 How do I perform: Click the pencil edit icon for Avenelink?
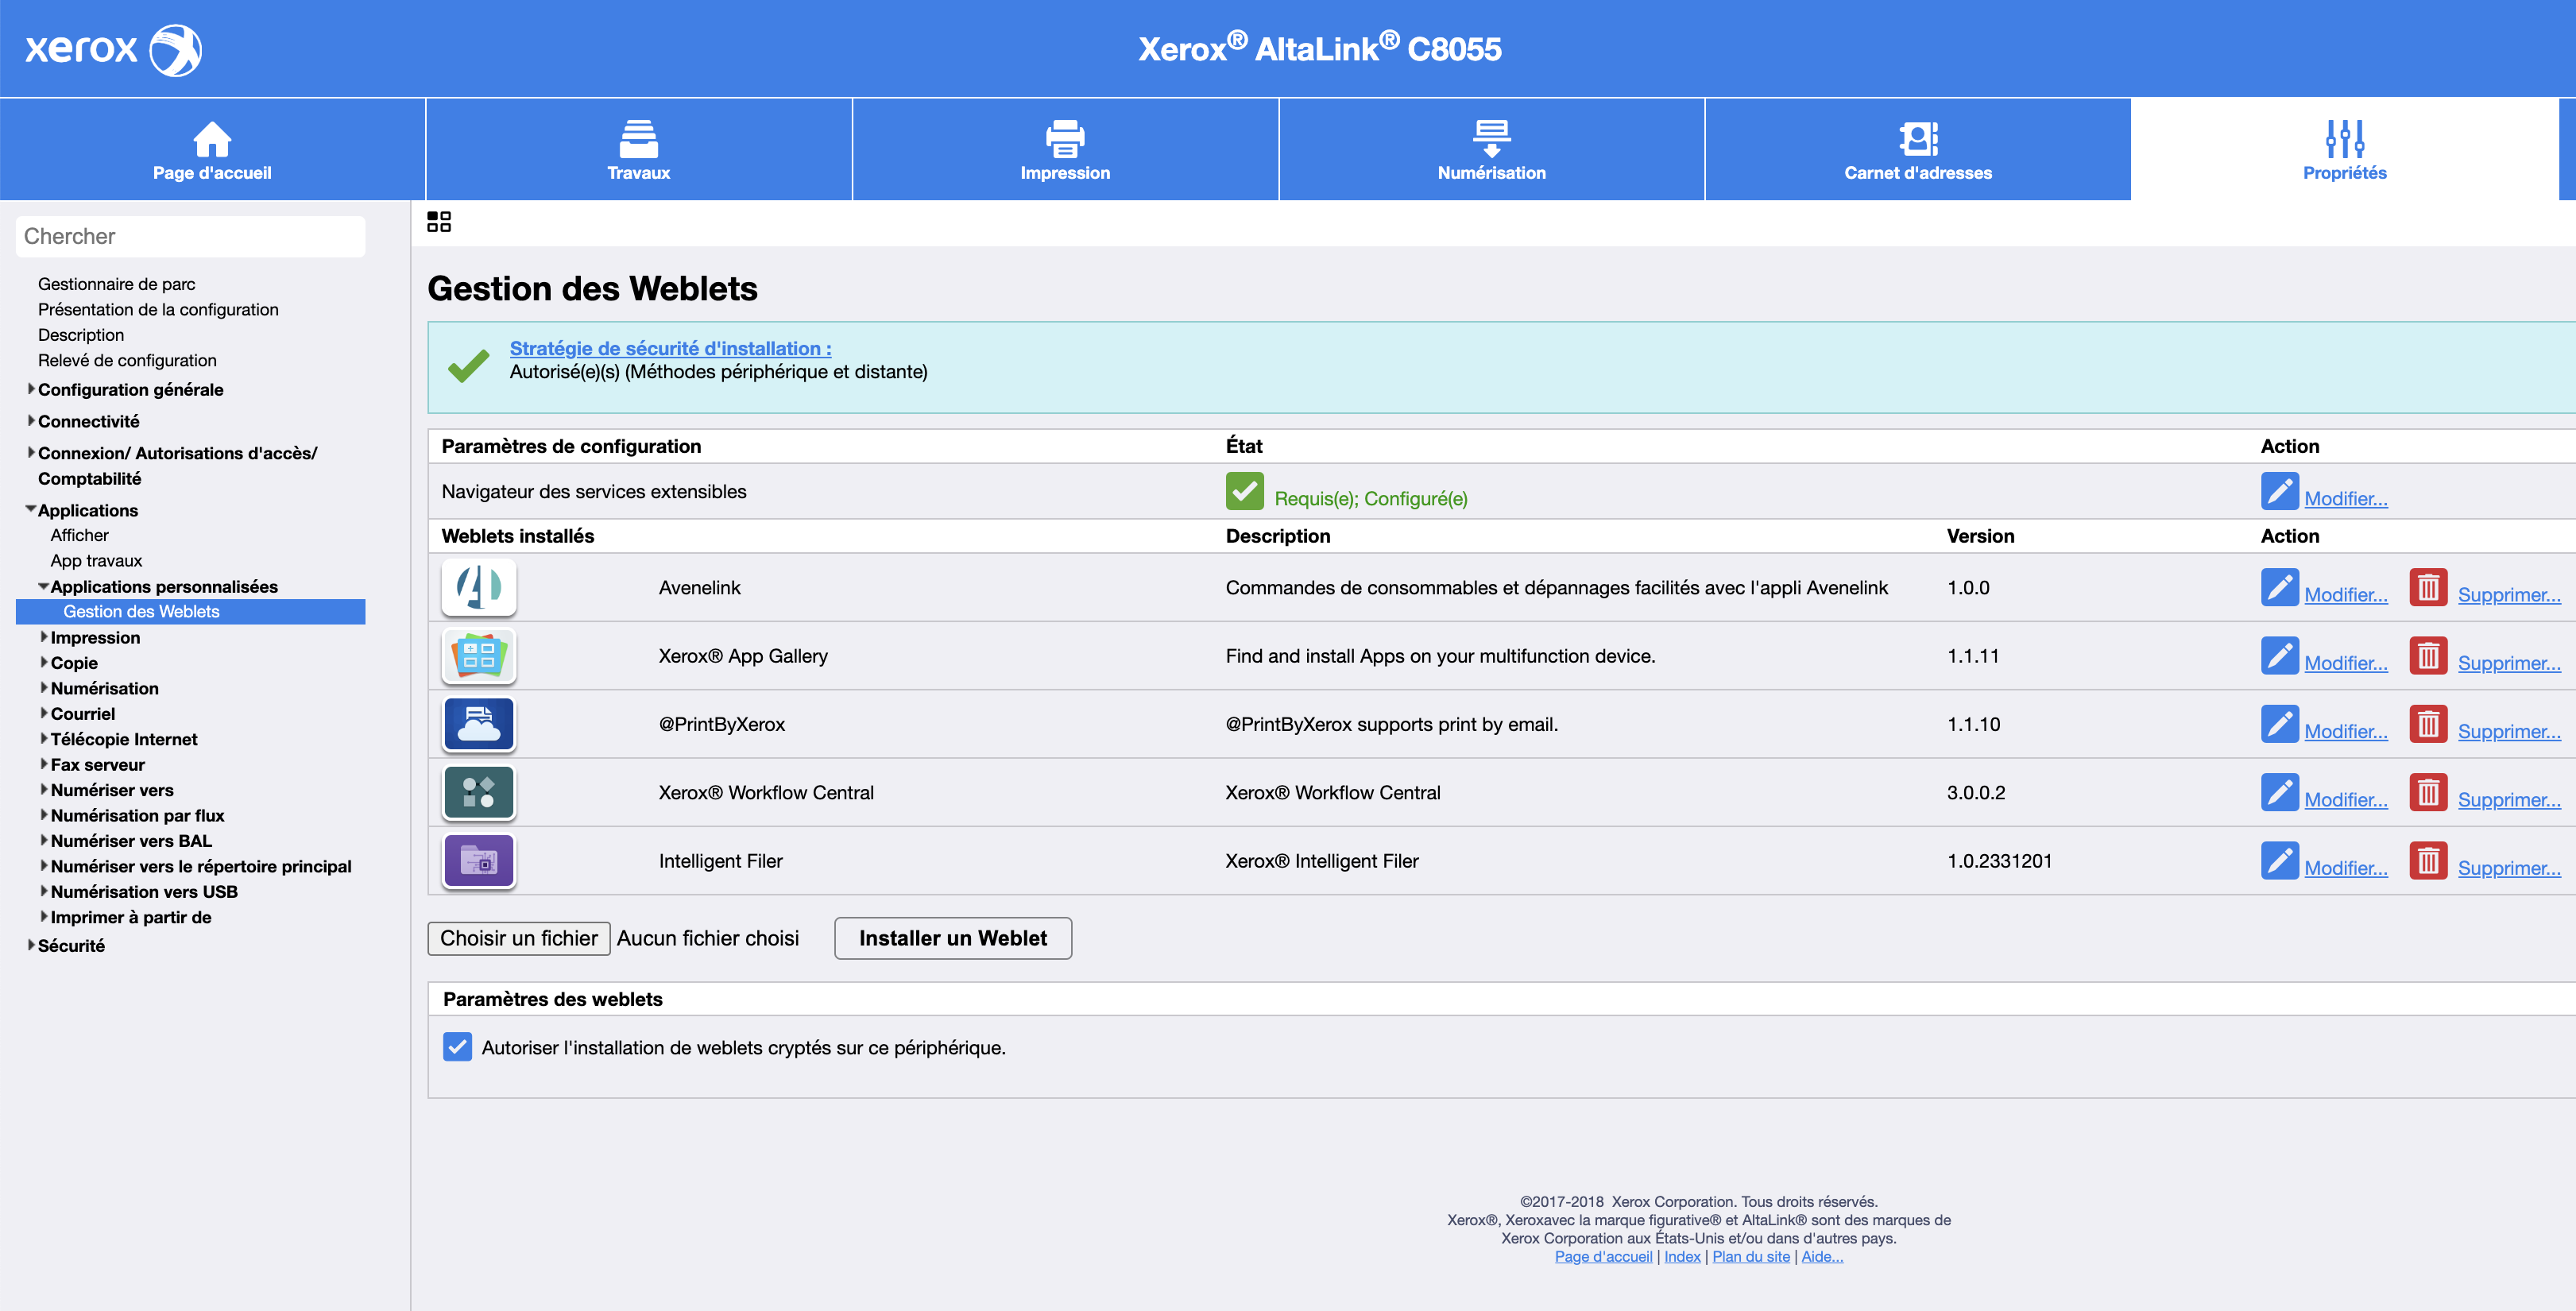click(x=2279, y=587)
